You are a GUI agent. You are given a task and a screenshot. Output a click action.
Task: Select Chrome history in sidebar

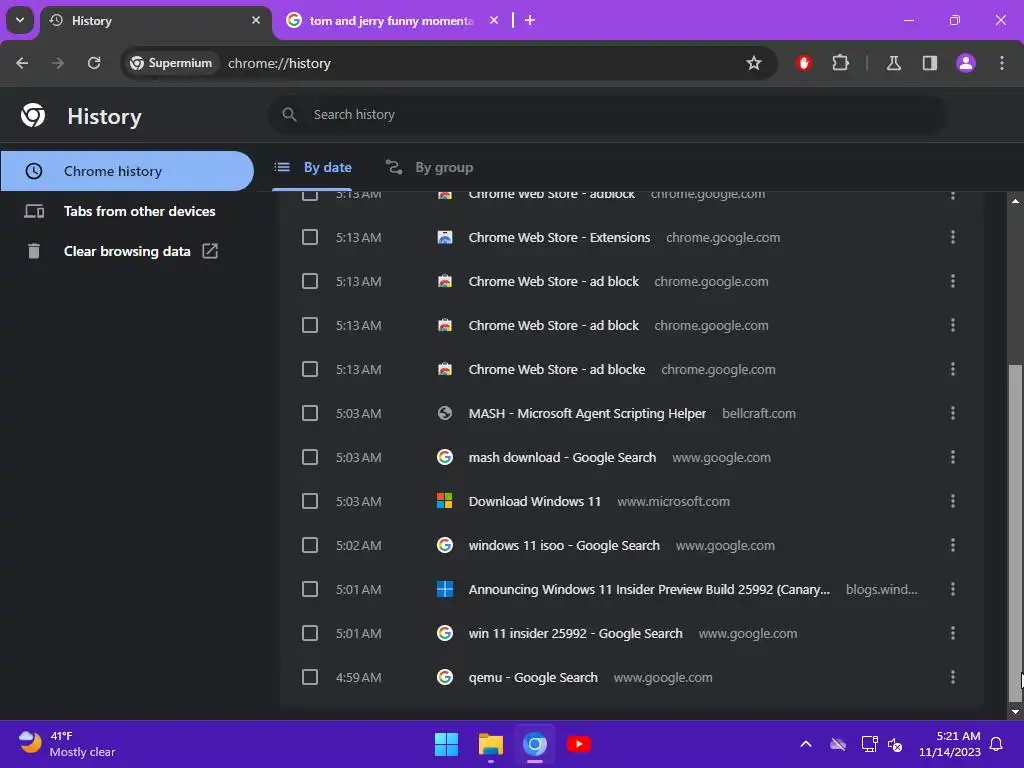coord(127,171)
